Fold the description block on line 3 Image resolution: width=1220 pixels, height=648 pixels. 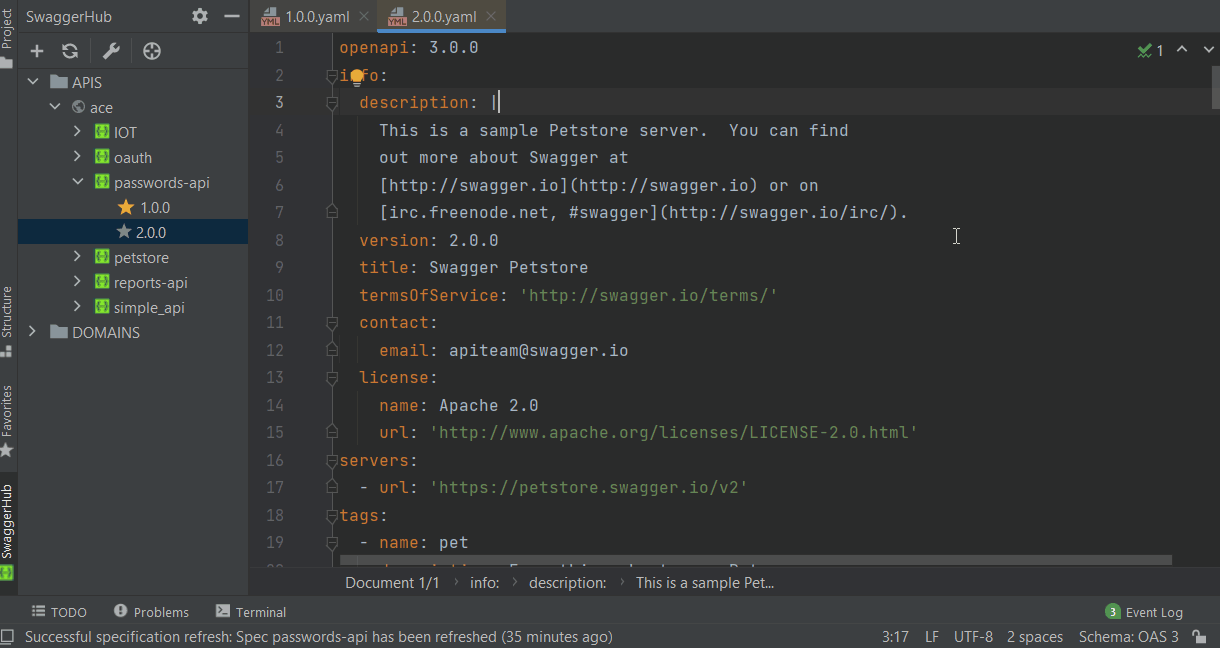[x=332, y=103]
